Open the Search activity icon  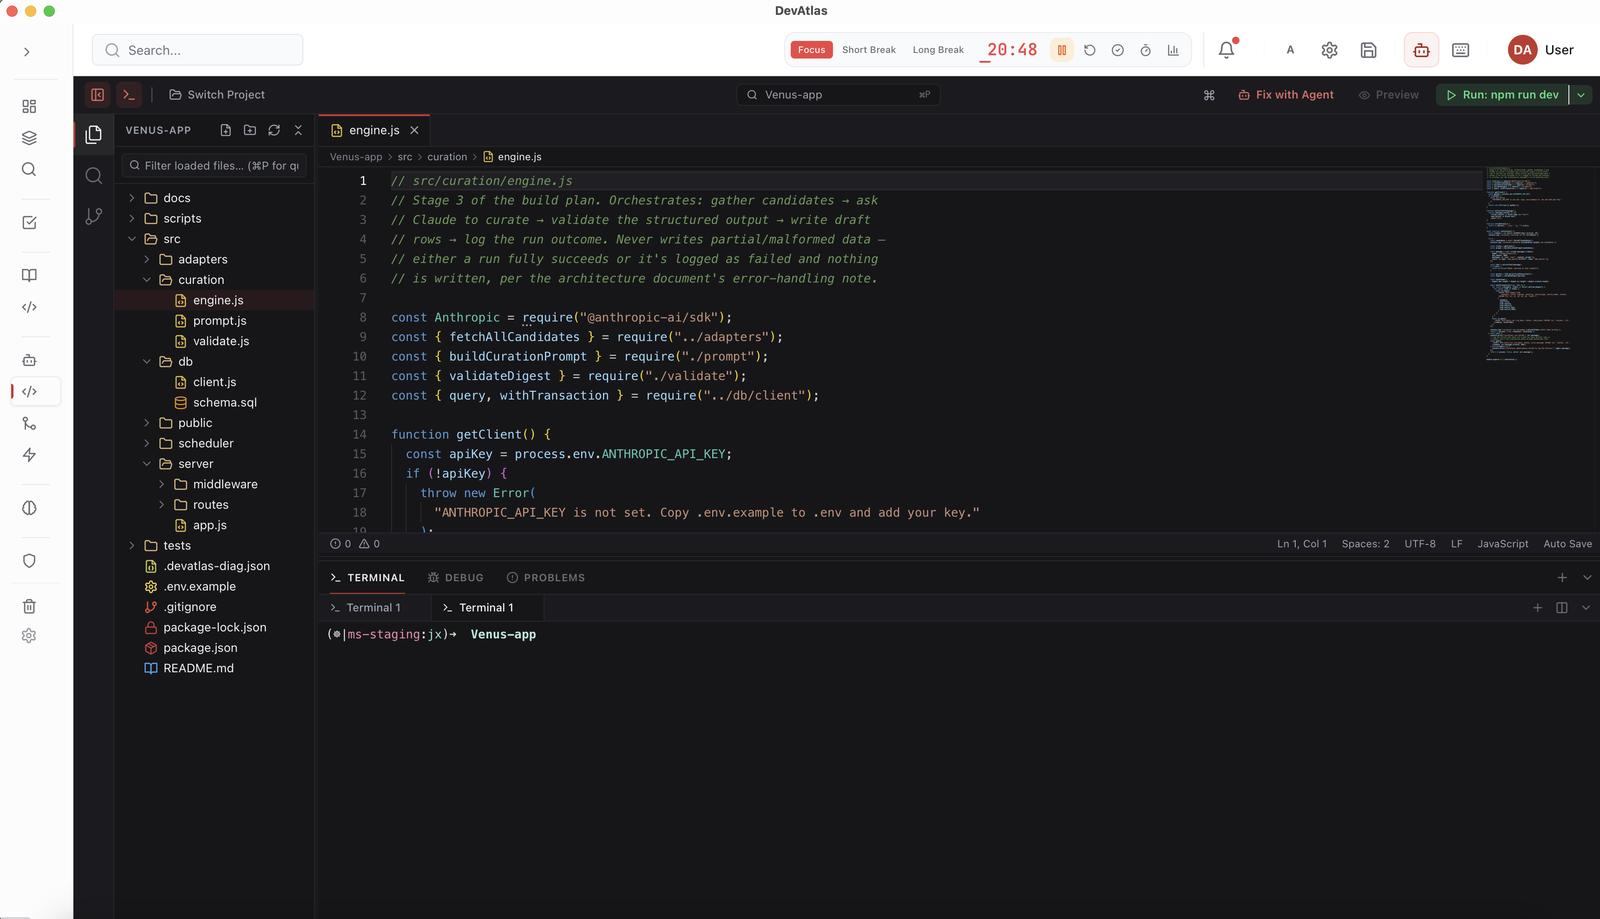94,176
